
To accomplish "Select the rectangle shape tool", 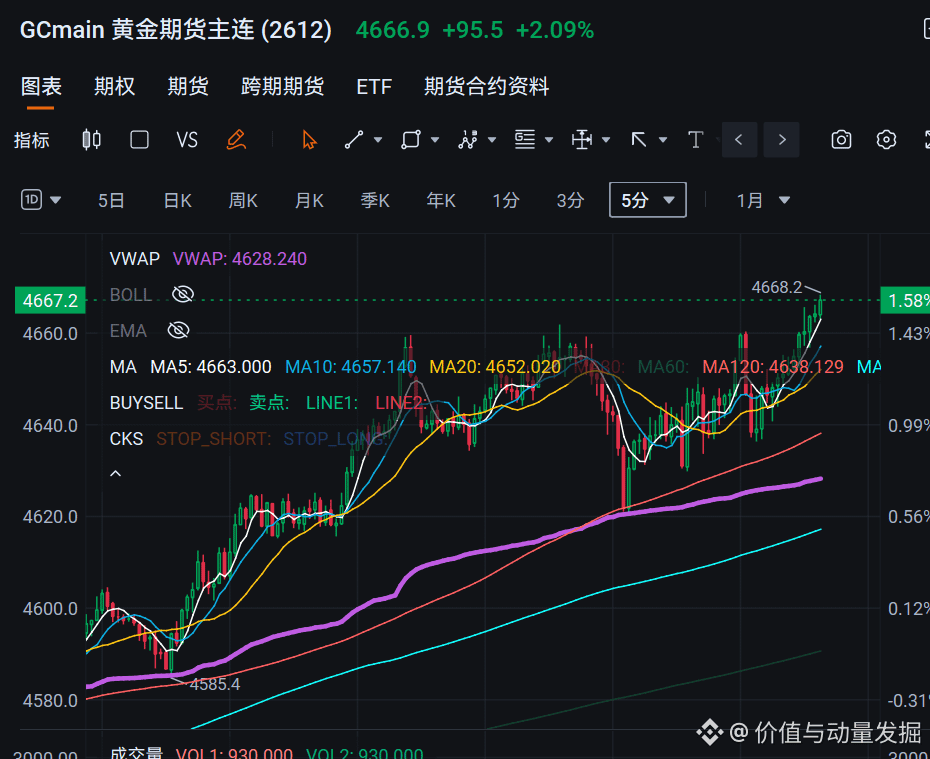I will pyautogui.click(x=411, y=140).
